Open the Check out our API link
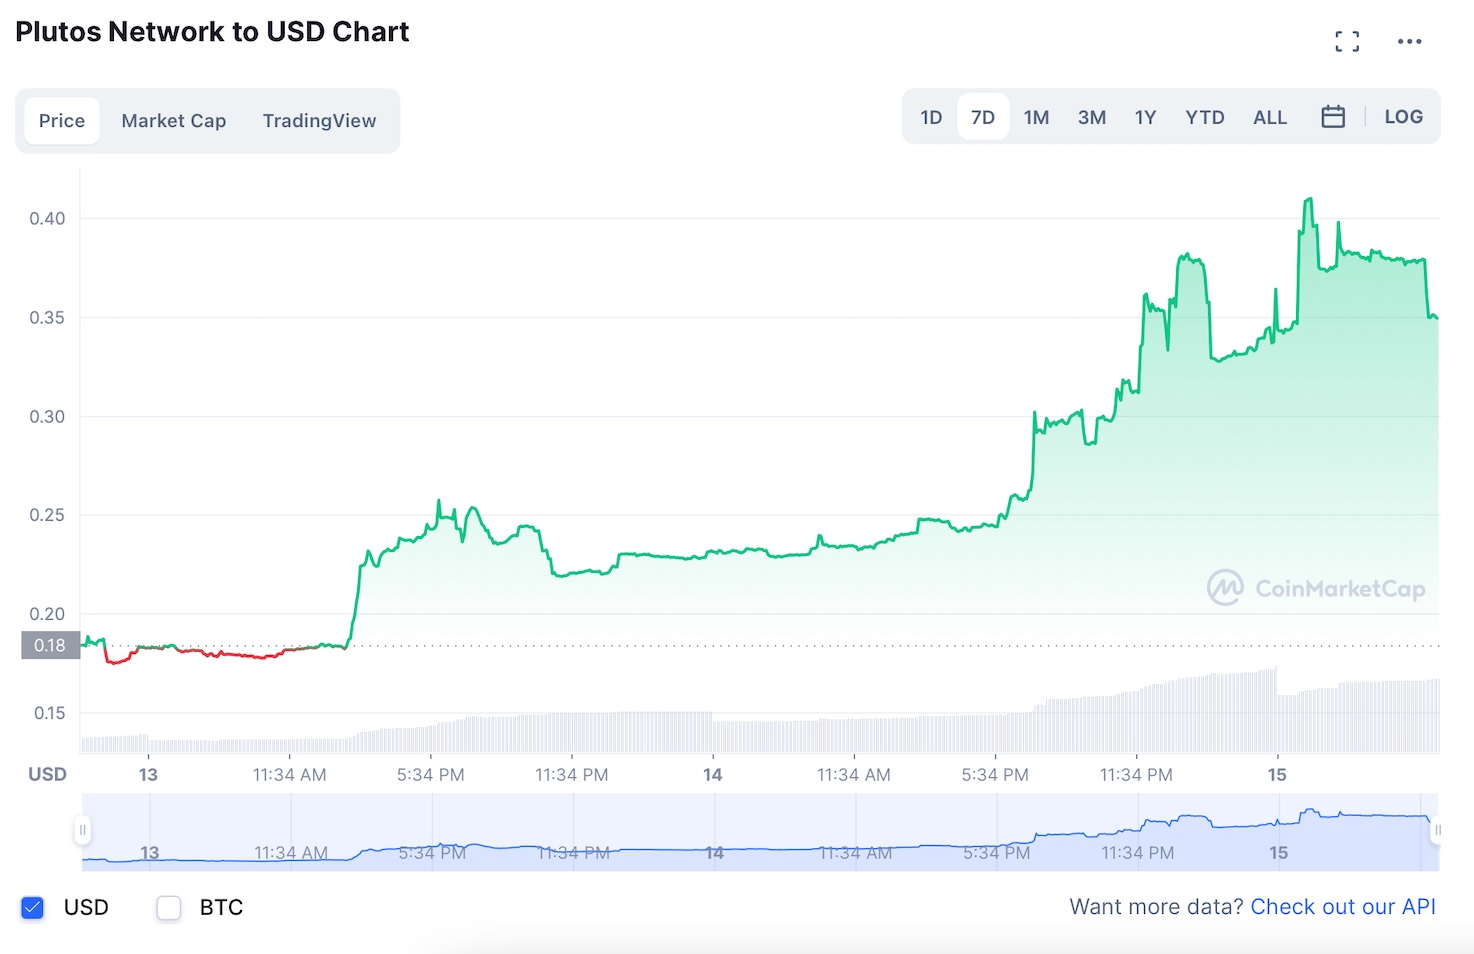1474x954 pixels. (x=1343, y=907)
